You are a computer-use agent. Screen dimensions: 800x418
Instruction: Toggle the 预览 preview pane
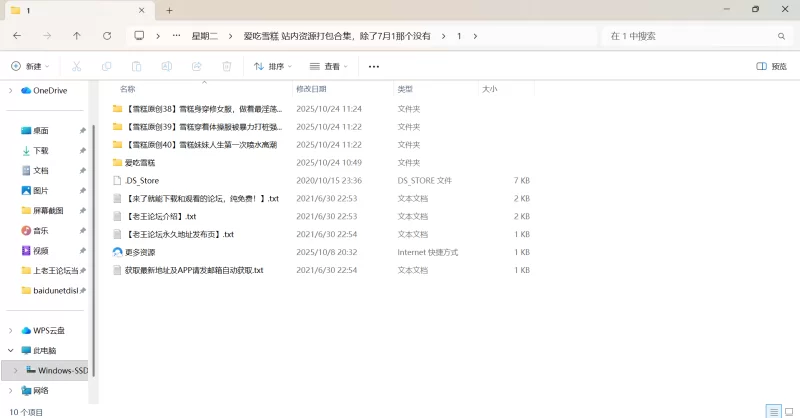tap(771, 66)
